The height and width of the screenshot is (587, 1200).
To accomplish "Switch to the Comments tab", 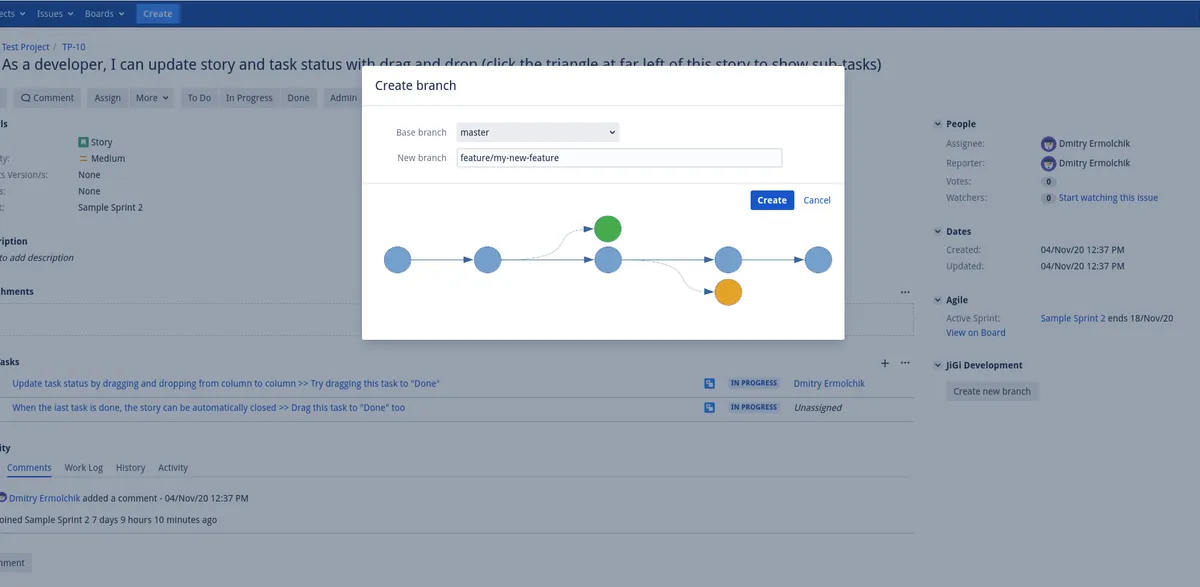I will tap(29, 468).
